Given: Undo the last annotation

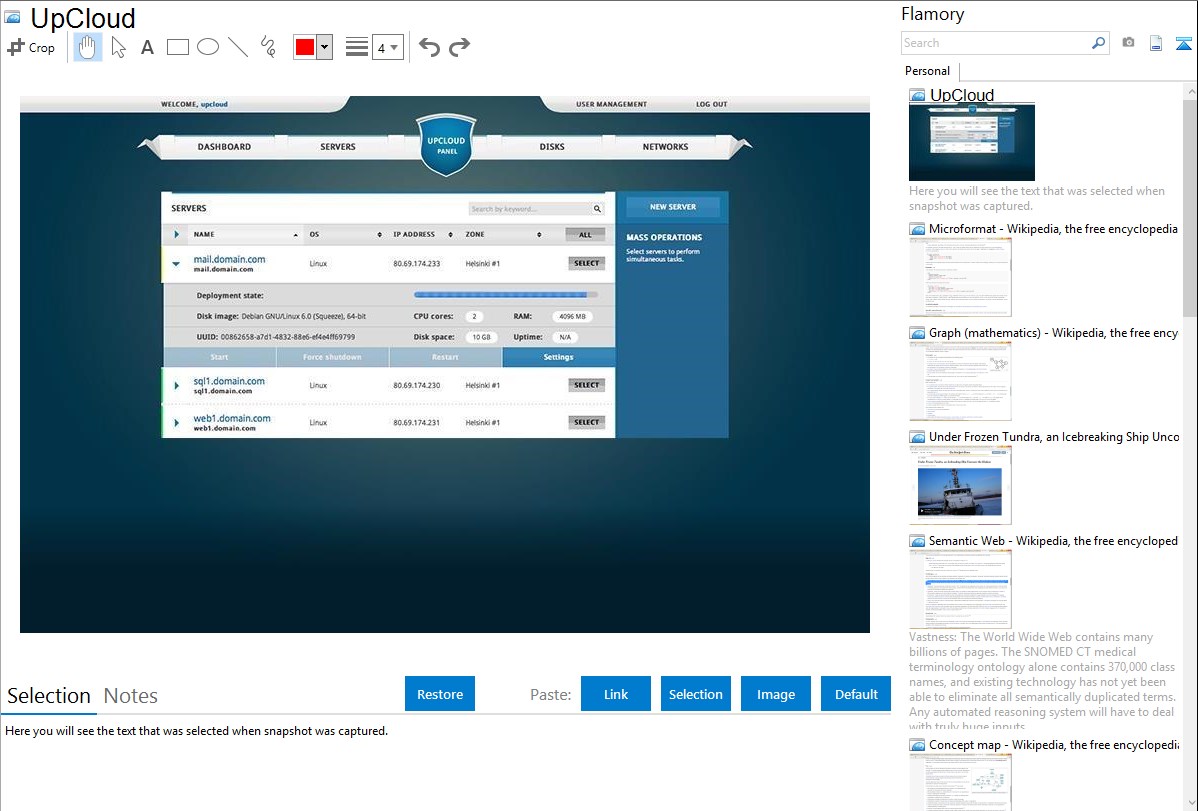Looking at the screenshot, I should (429, 47).
